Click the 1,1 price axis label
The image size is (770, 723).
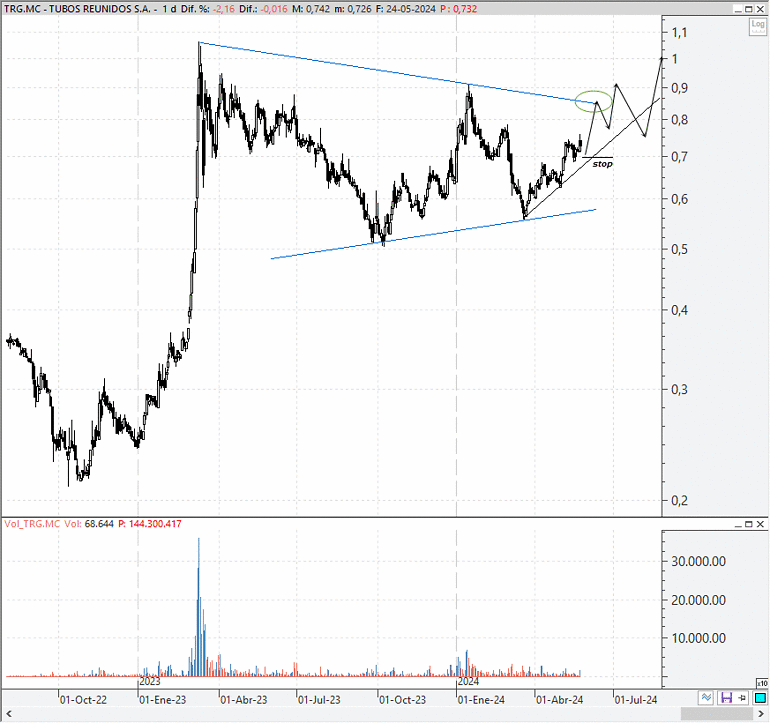[679, 33]
